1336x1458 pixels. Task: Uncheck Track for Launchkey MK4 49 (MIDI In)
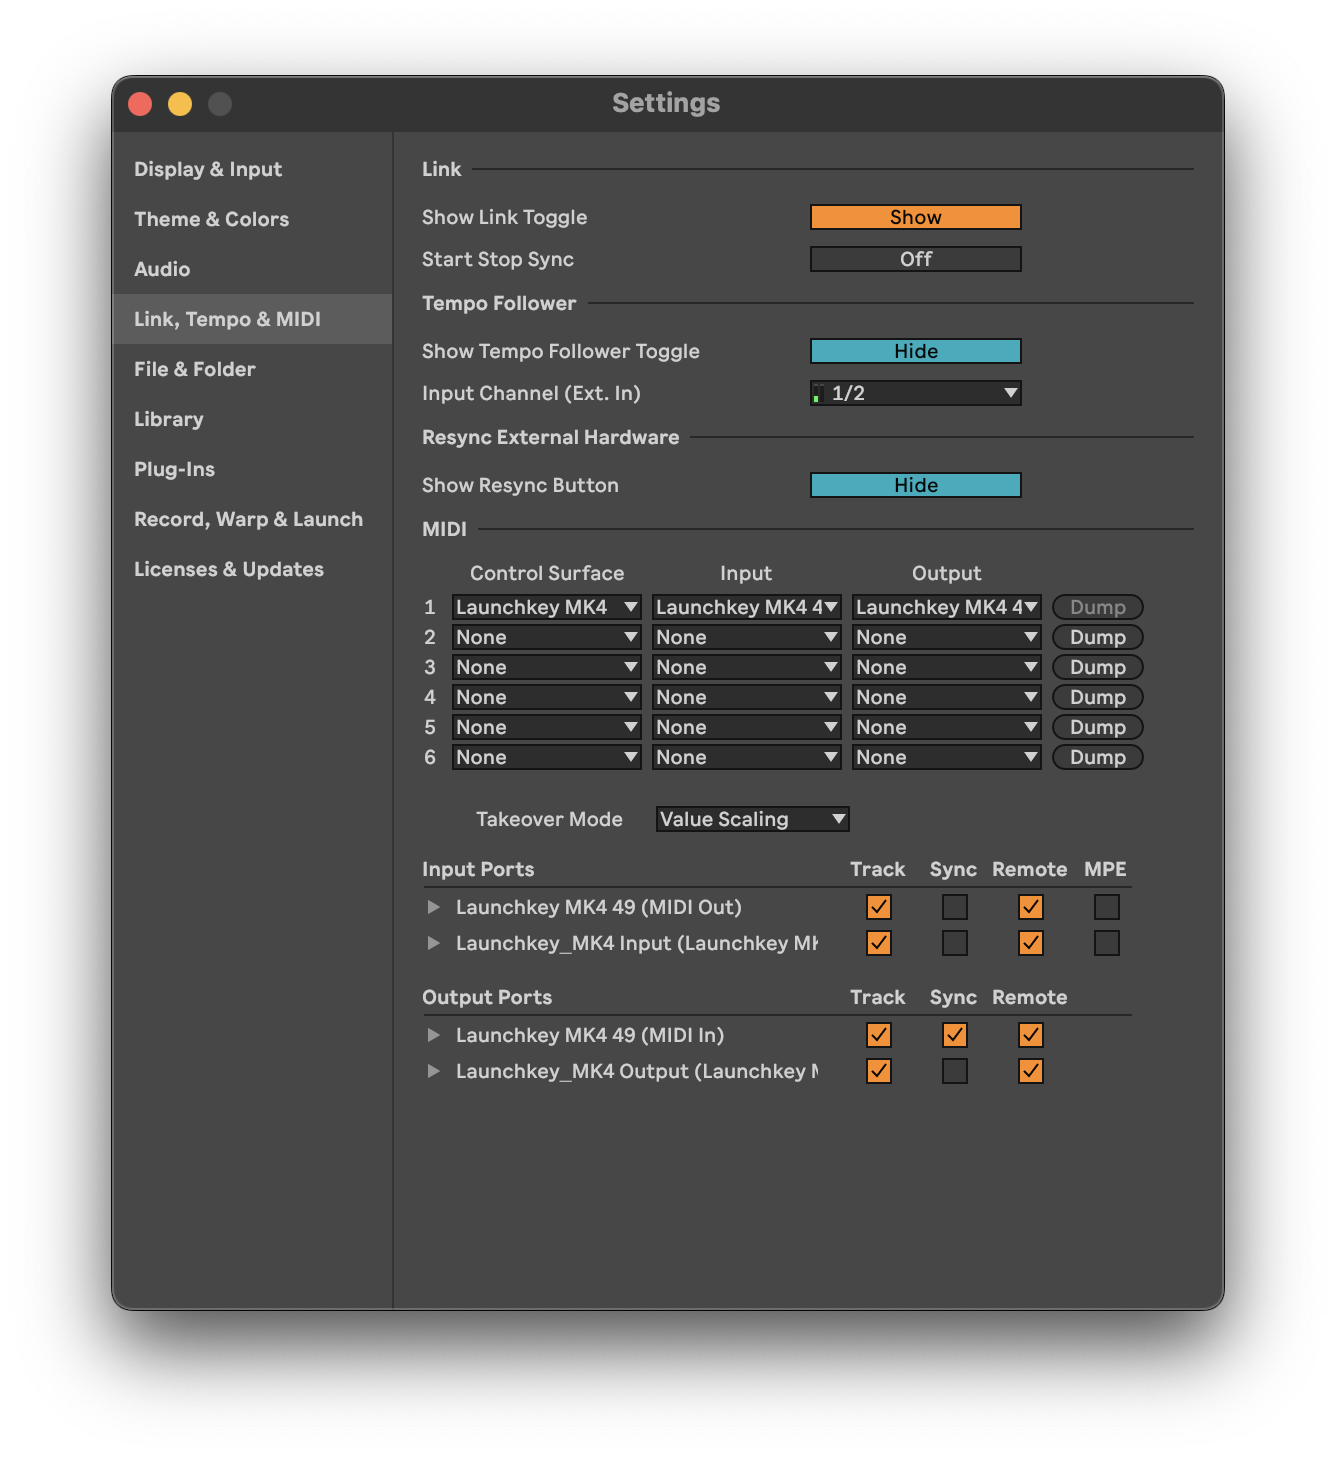[879, 1035]
